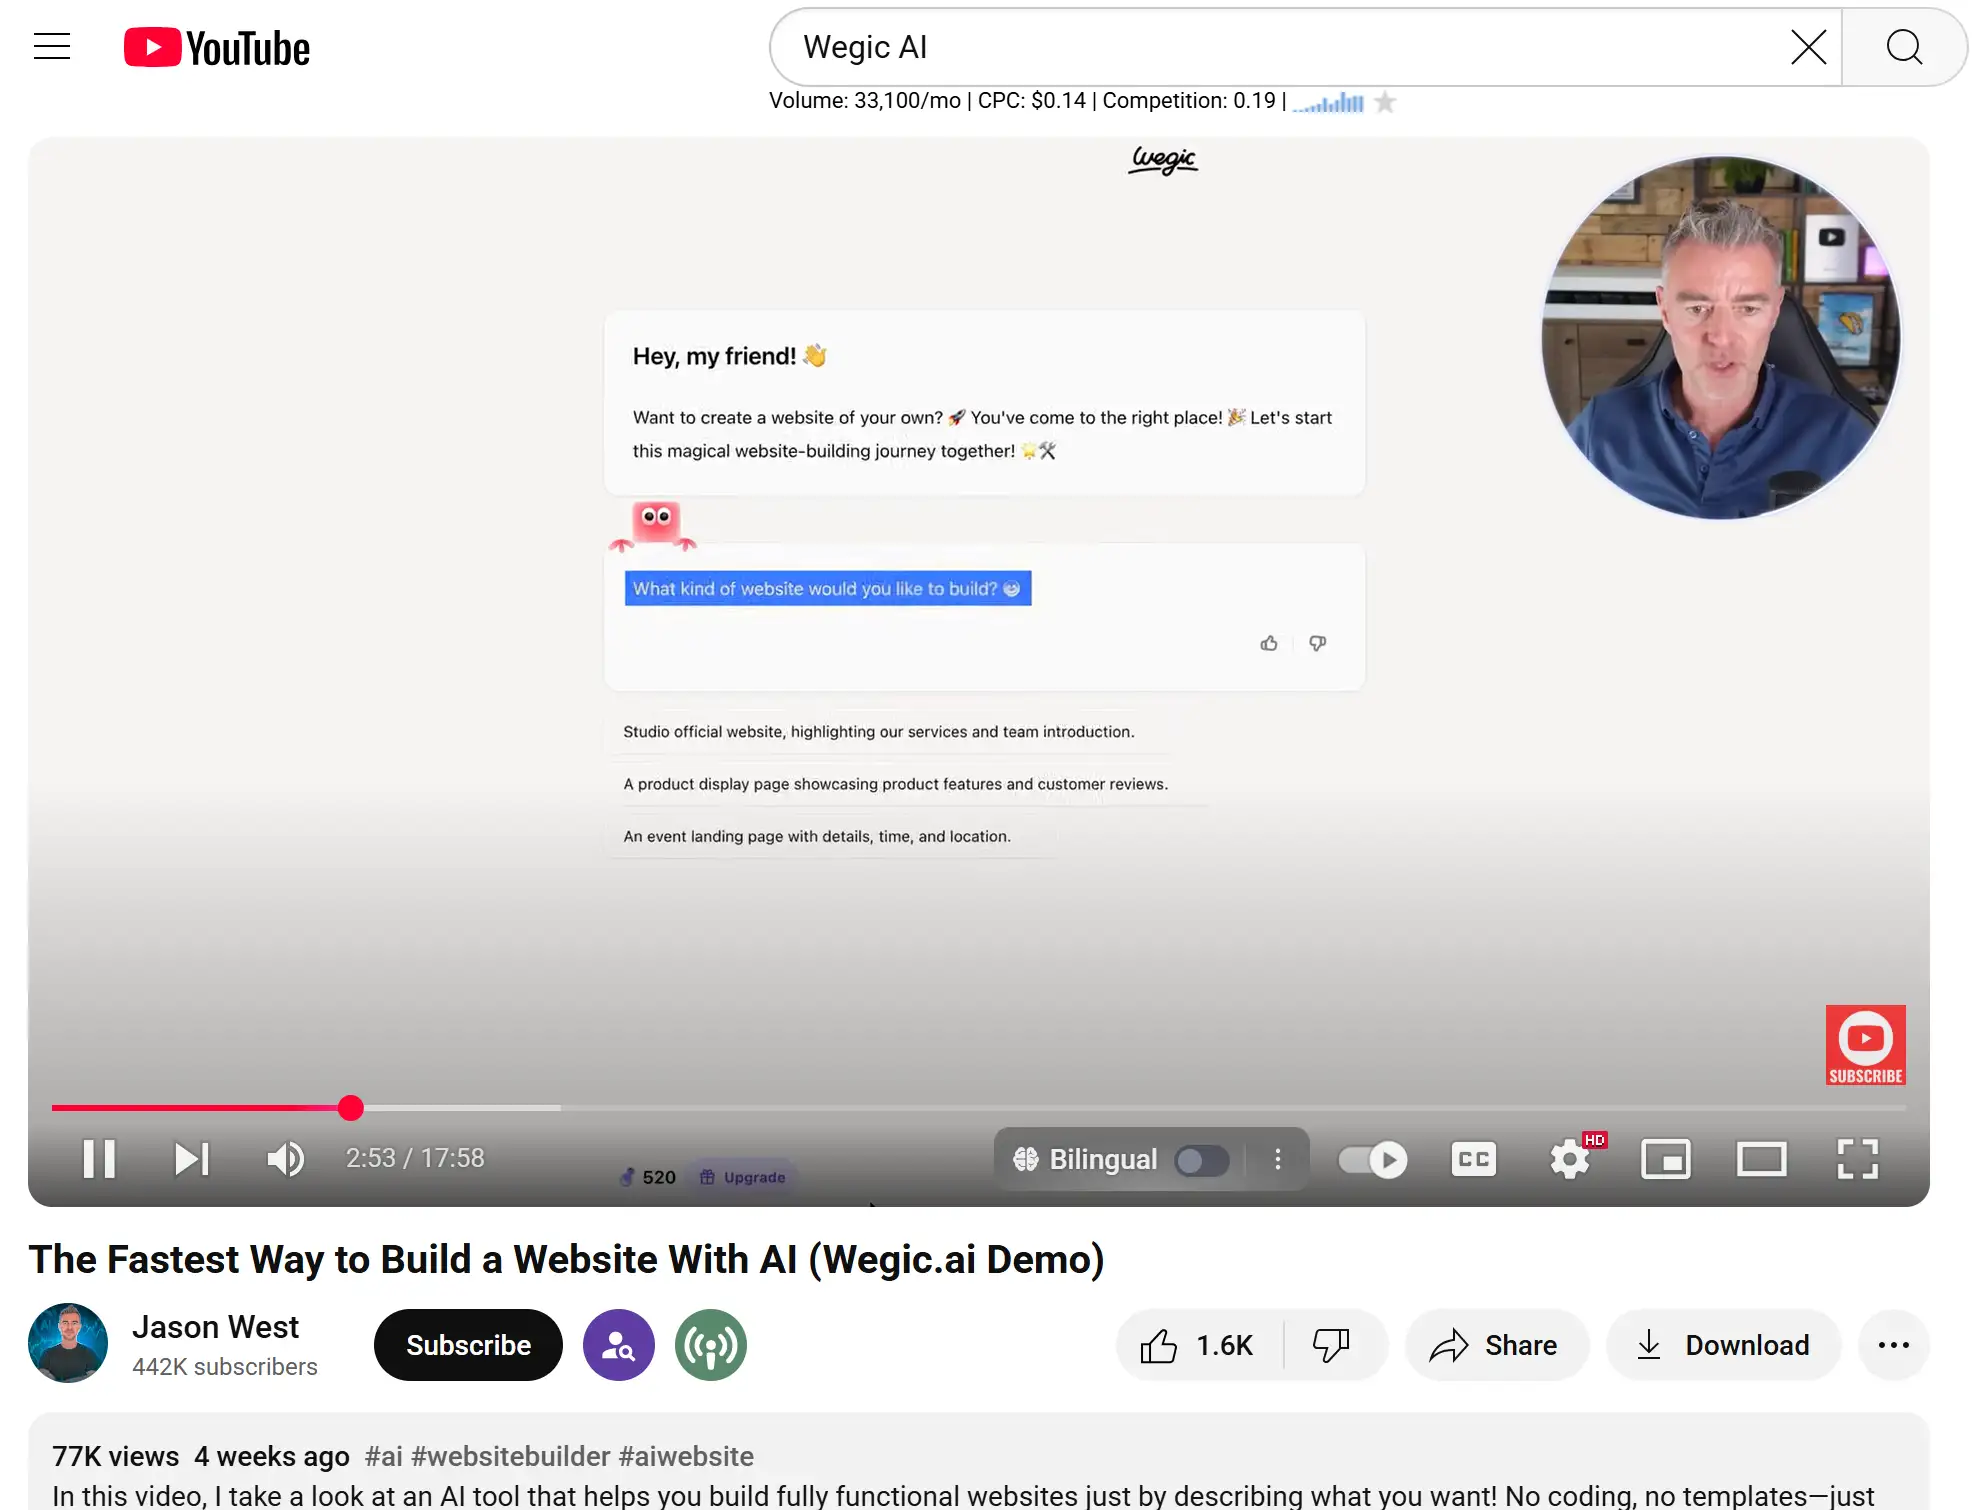
Task: Click the presenter webcam circle in video
Action: click(1721, 337)
